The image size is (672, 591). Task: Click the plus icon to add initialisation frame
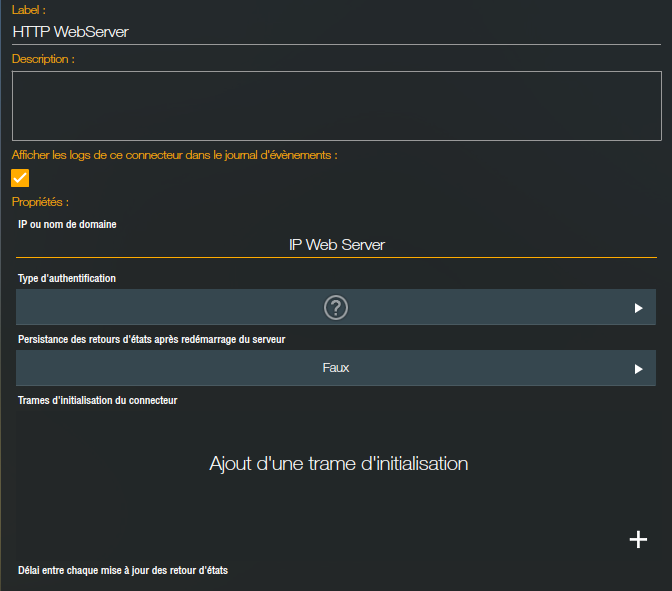(x=638, y=539)
